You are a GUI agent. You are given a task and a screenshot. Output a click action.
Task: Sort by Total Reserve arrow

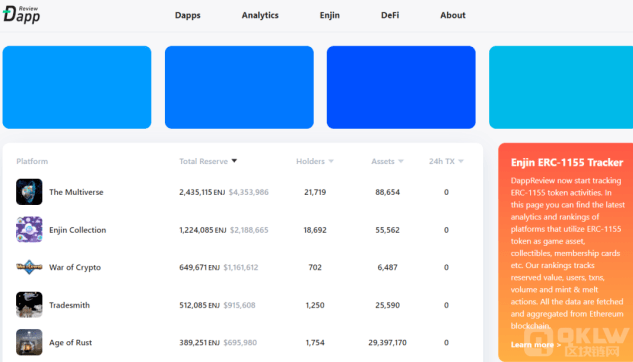(234, 161)
